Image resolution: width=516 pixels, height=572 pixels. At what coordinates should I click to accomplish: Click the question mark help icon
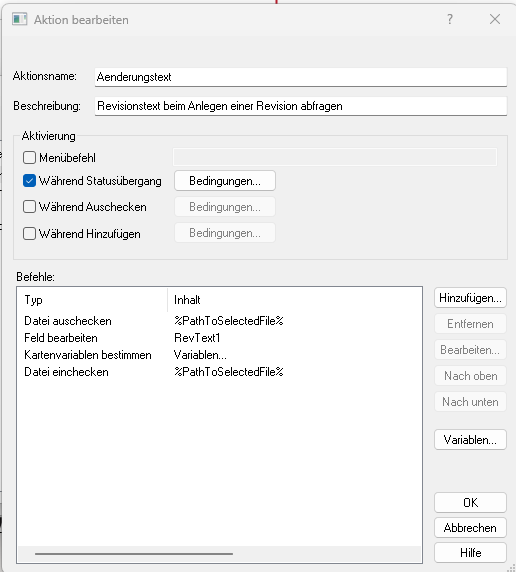click(450, 19)
